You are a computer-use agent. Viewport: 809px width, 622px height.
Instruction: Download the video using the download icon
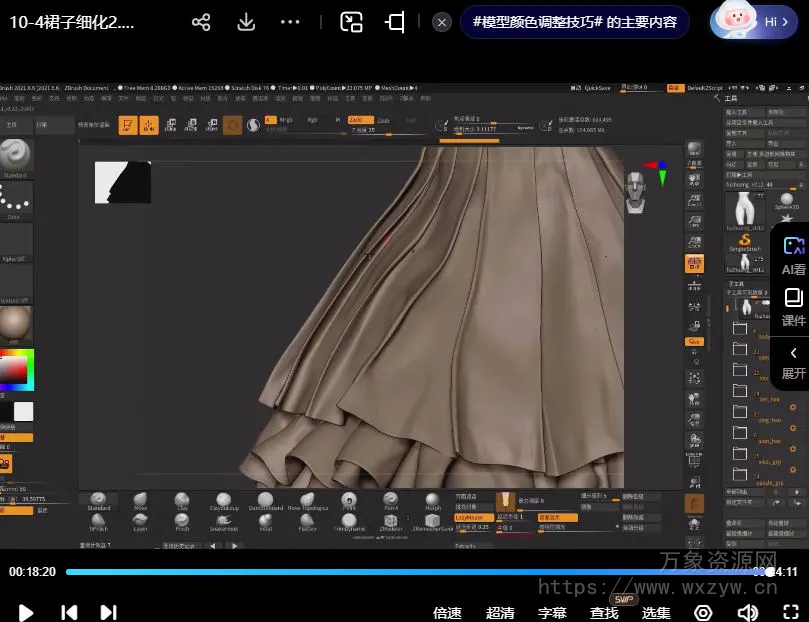coord(245,22)
